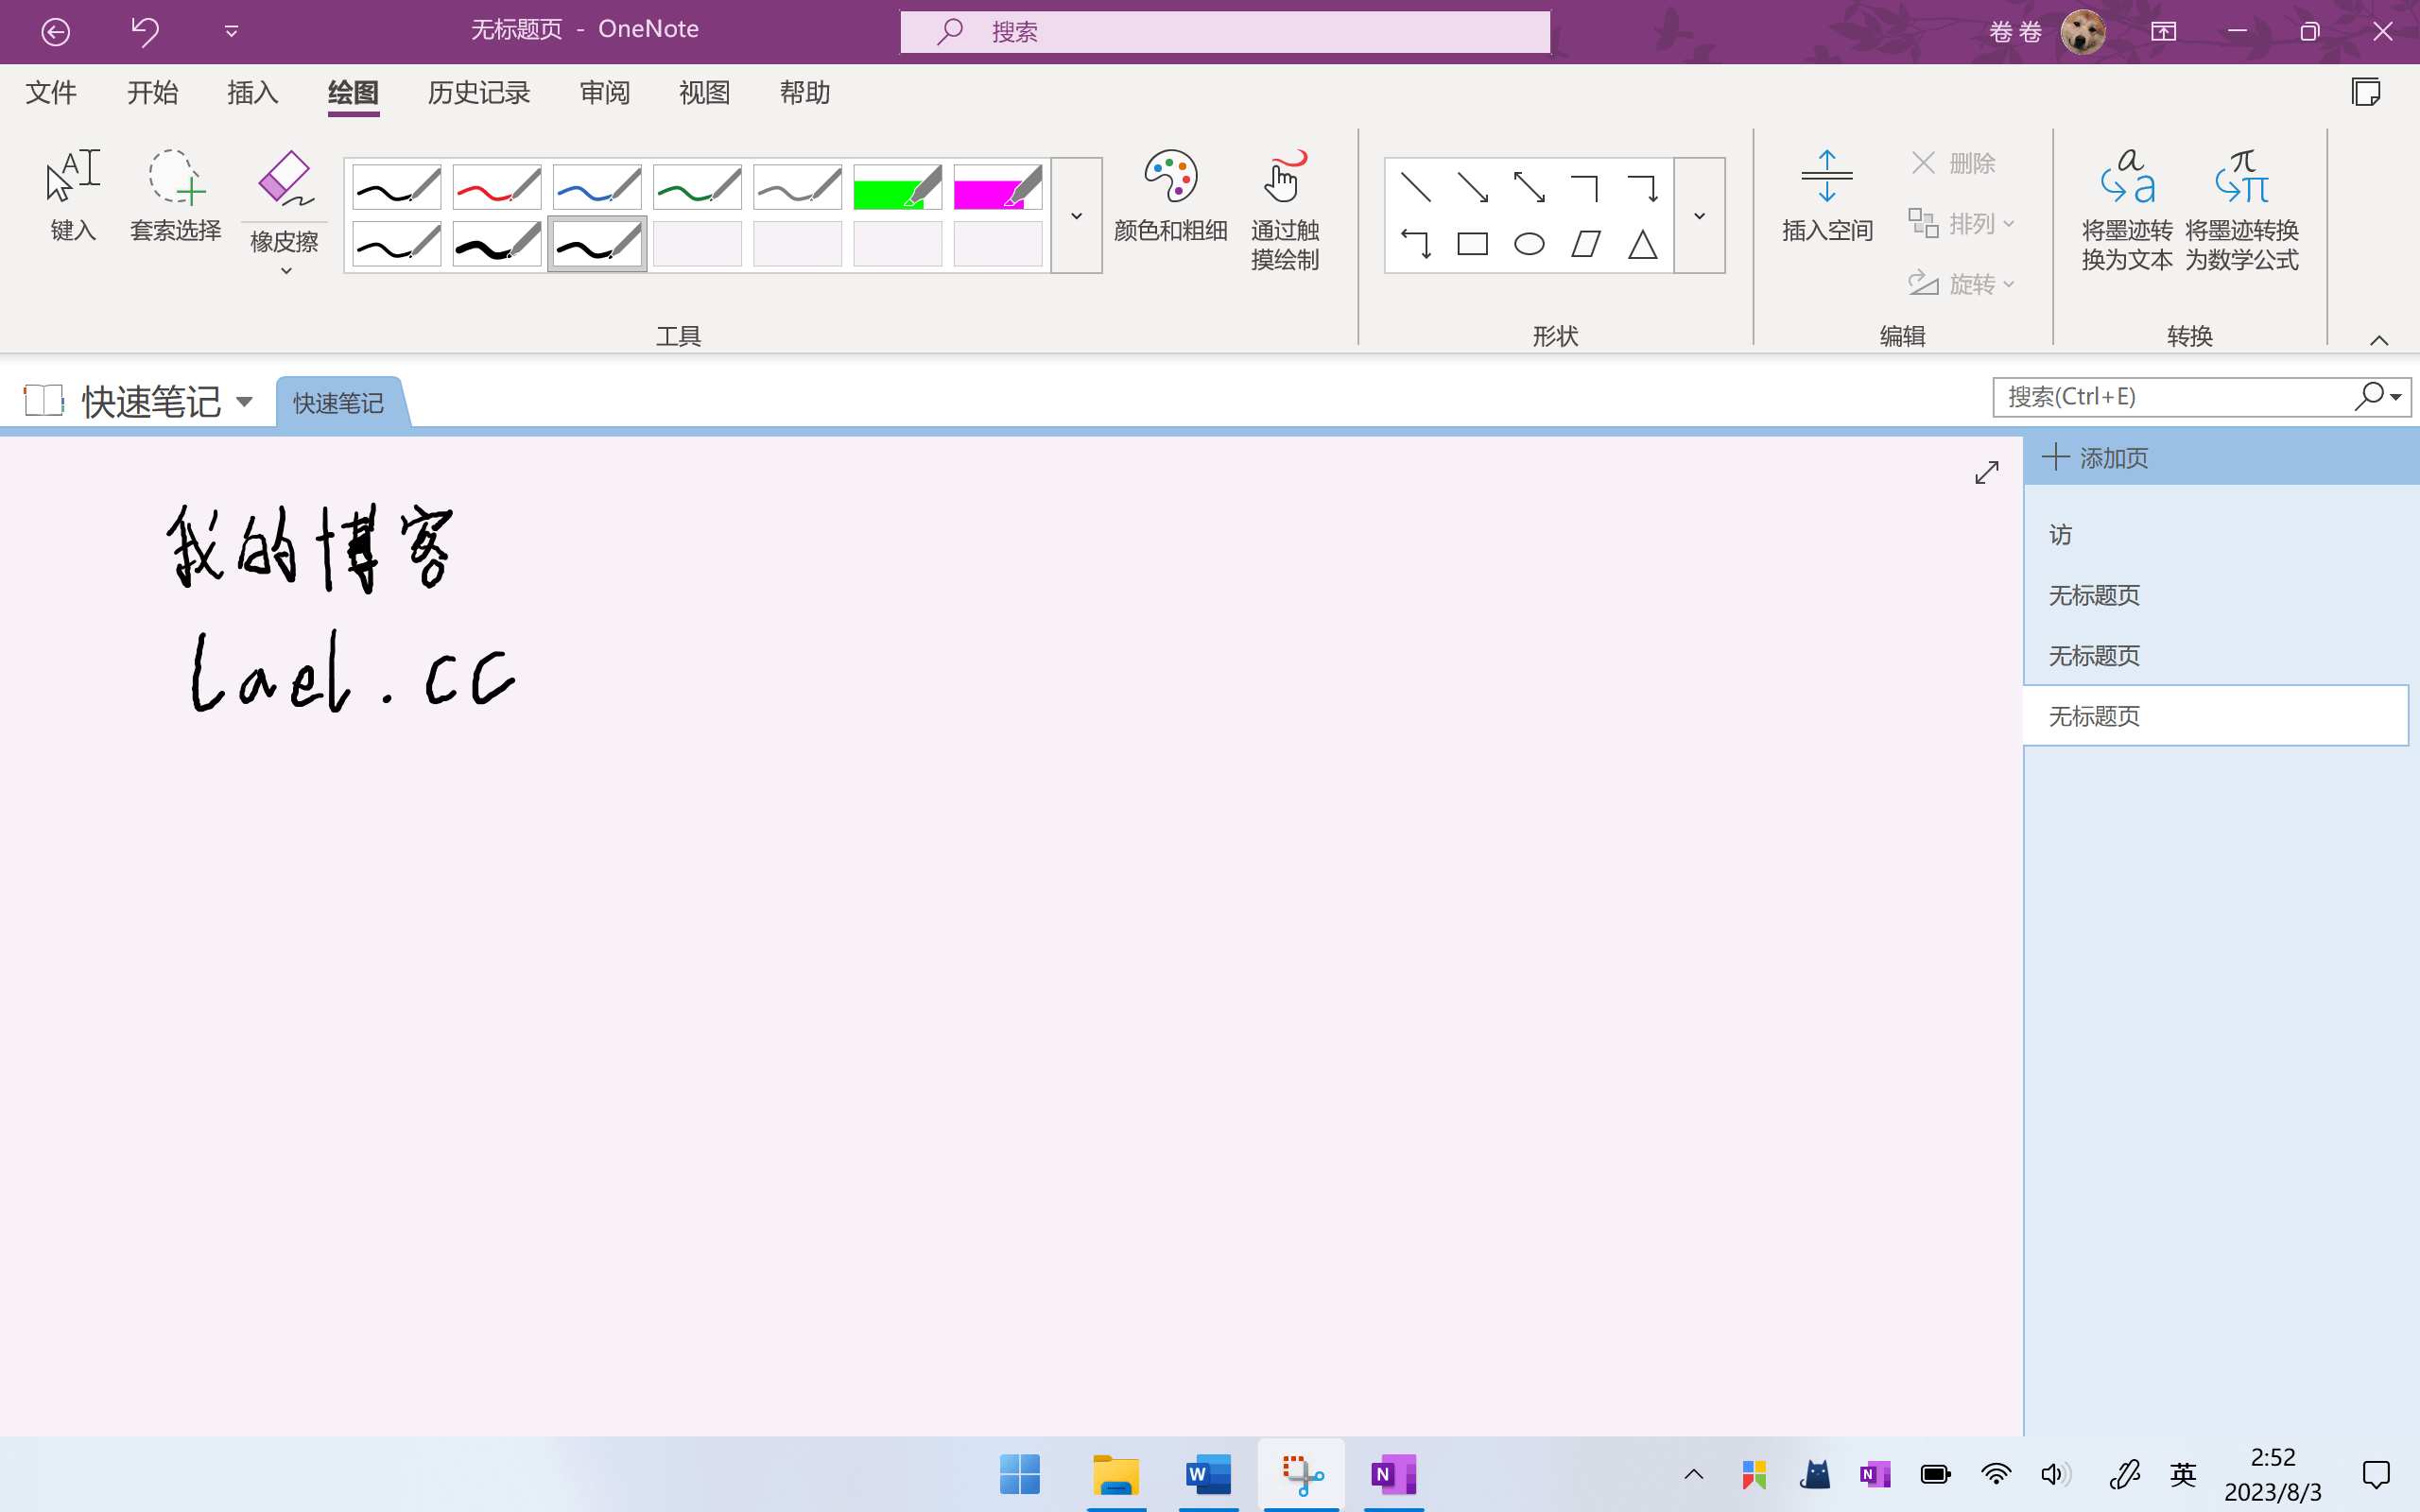Expand the shapes gallery dropdown
This screenshot has height=1512, width=2420.
click(x=1699, y=216)
